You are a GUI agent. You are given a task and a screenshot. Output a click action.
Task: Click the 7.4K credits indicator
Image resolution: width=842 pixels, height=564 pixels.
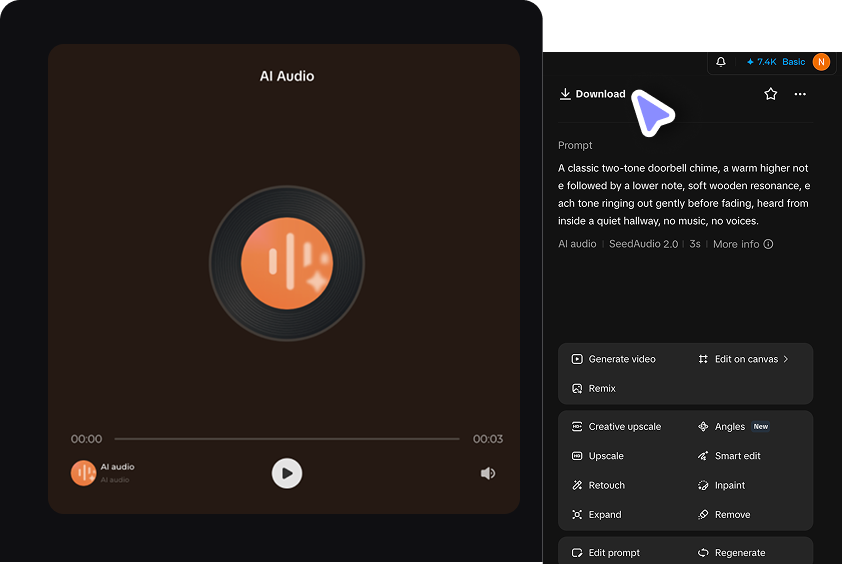click(x=761, y=62)
